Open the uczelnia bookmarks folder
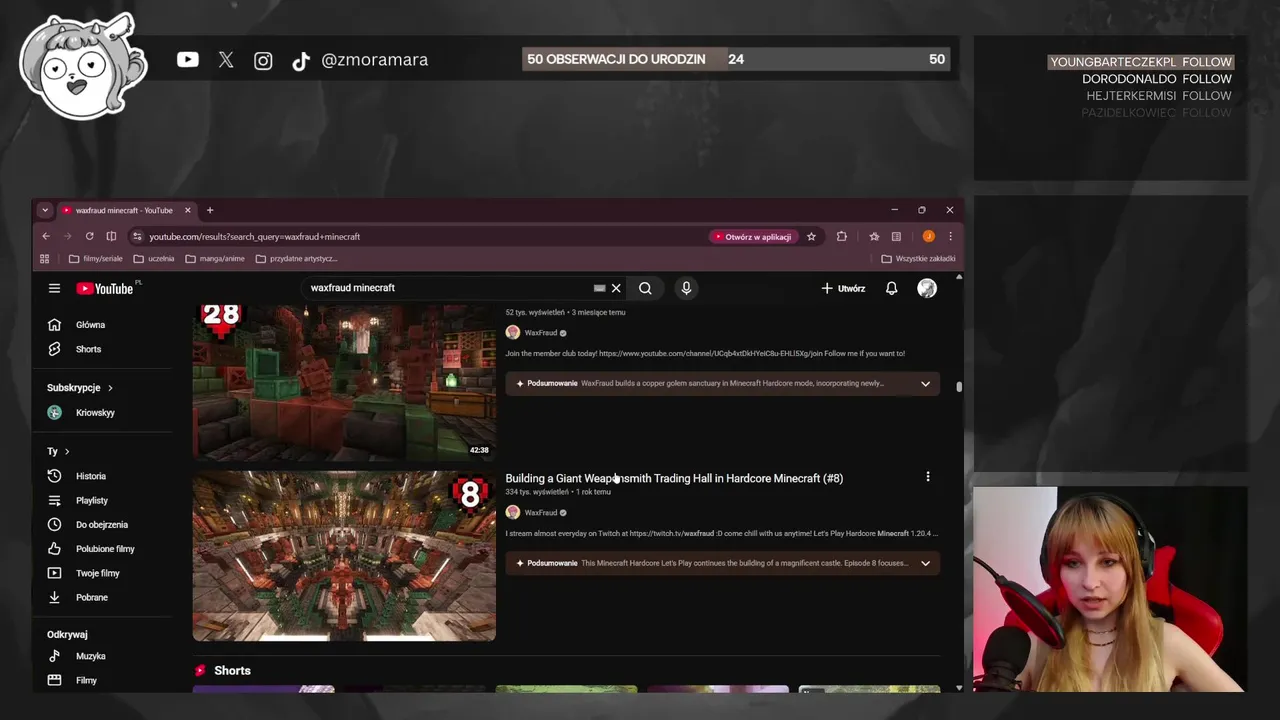The width and height of the screenshot is (1280, 720). click(154, 259)
